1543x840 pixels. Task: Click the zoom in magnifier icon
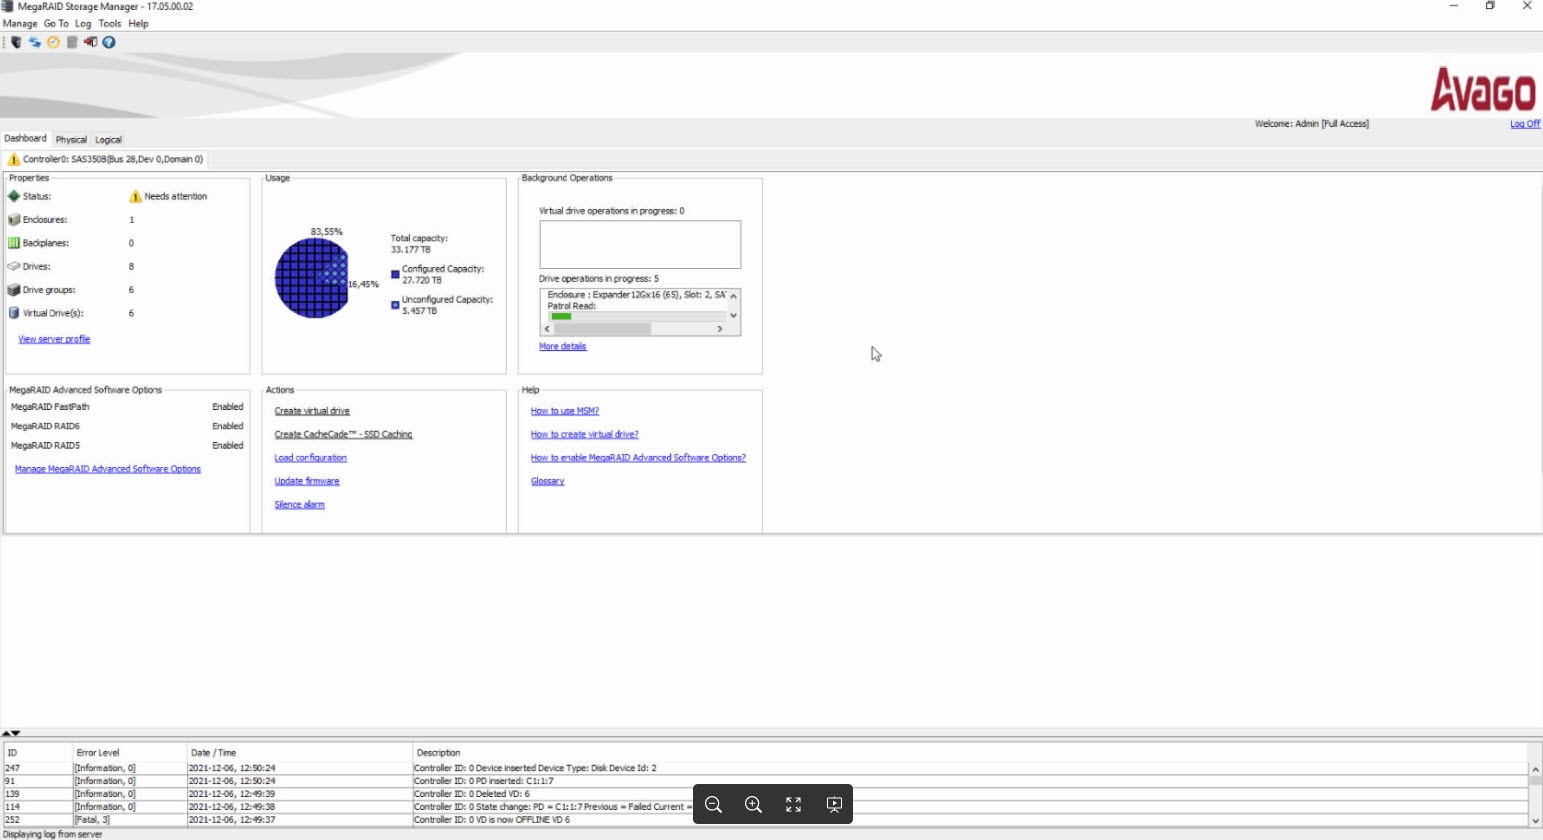pyautogui.click(x=753, y=805)
